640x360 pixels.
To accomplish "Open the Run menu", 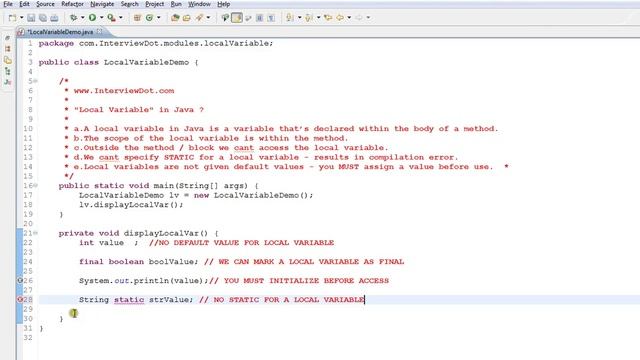I will pos(176,4).
